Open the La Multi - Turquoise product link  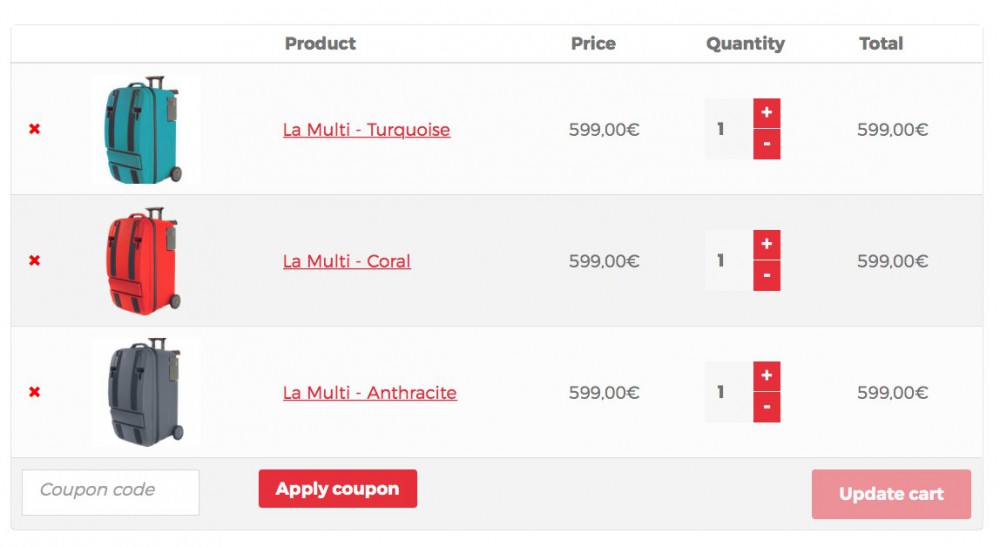pyautogui.click(x=366, y=130)
